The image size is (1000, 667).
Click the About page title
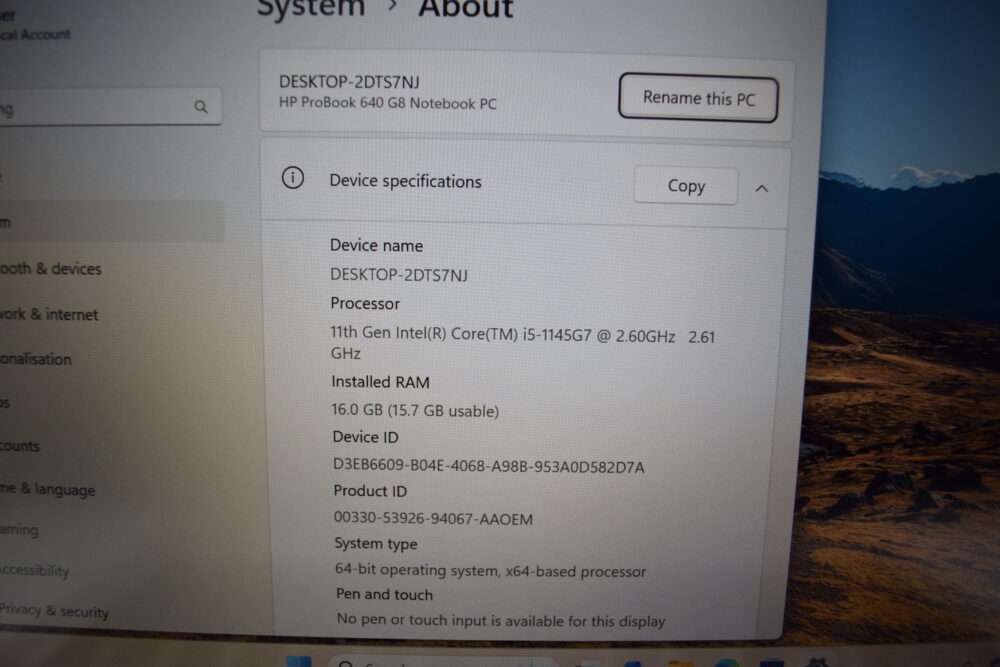coord(466,9)
